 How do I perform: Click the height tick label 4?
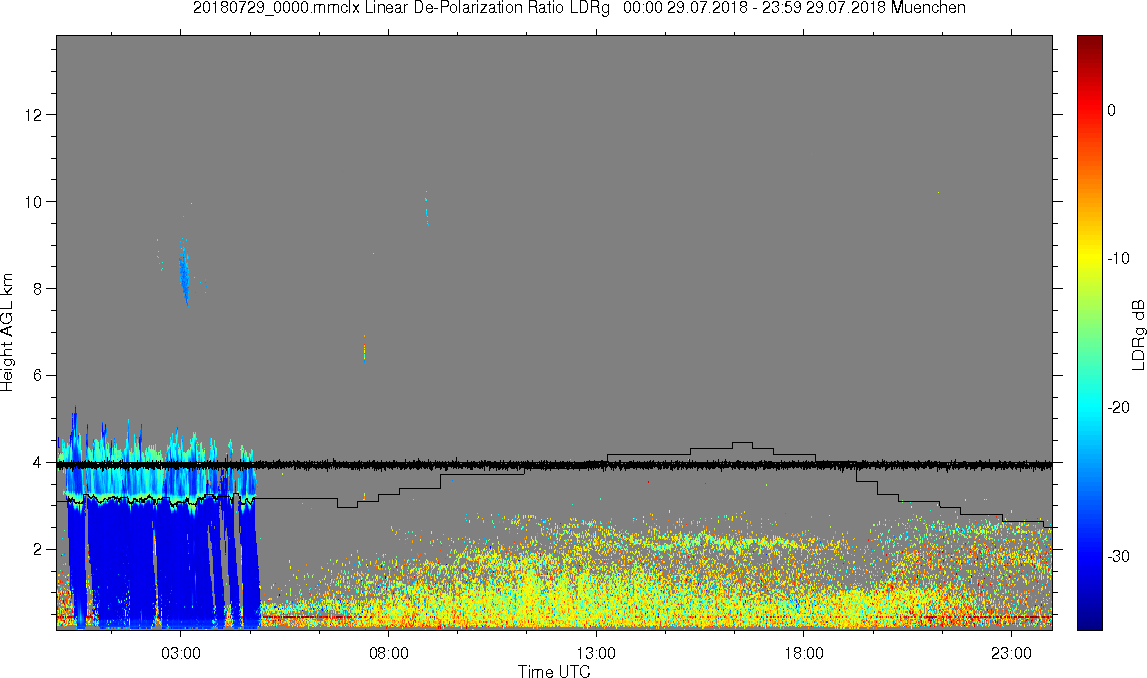[37, 462]
